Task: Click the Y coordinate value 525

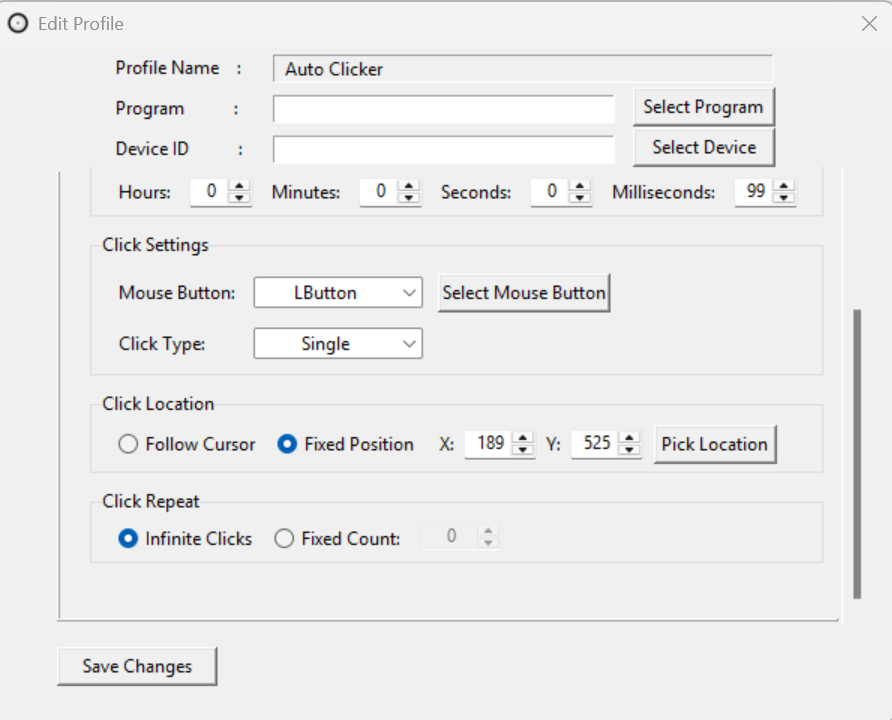Action: (x=597, y=443)
